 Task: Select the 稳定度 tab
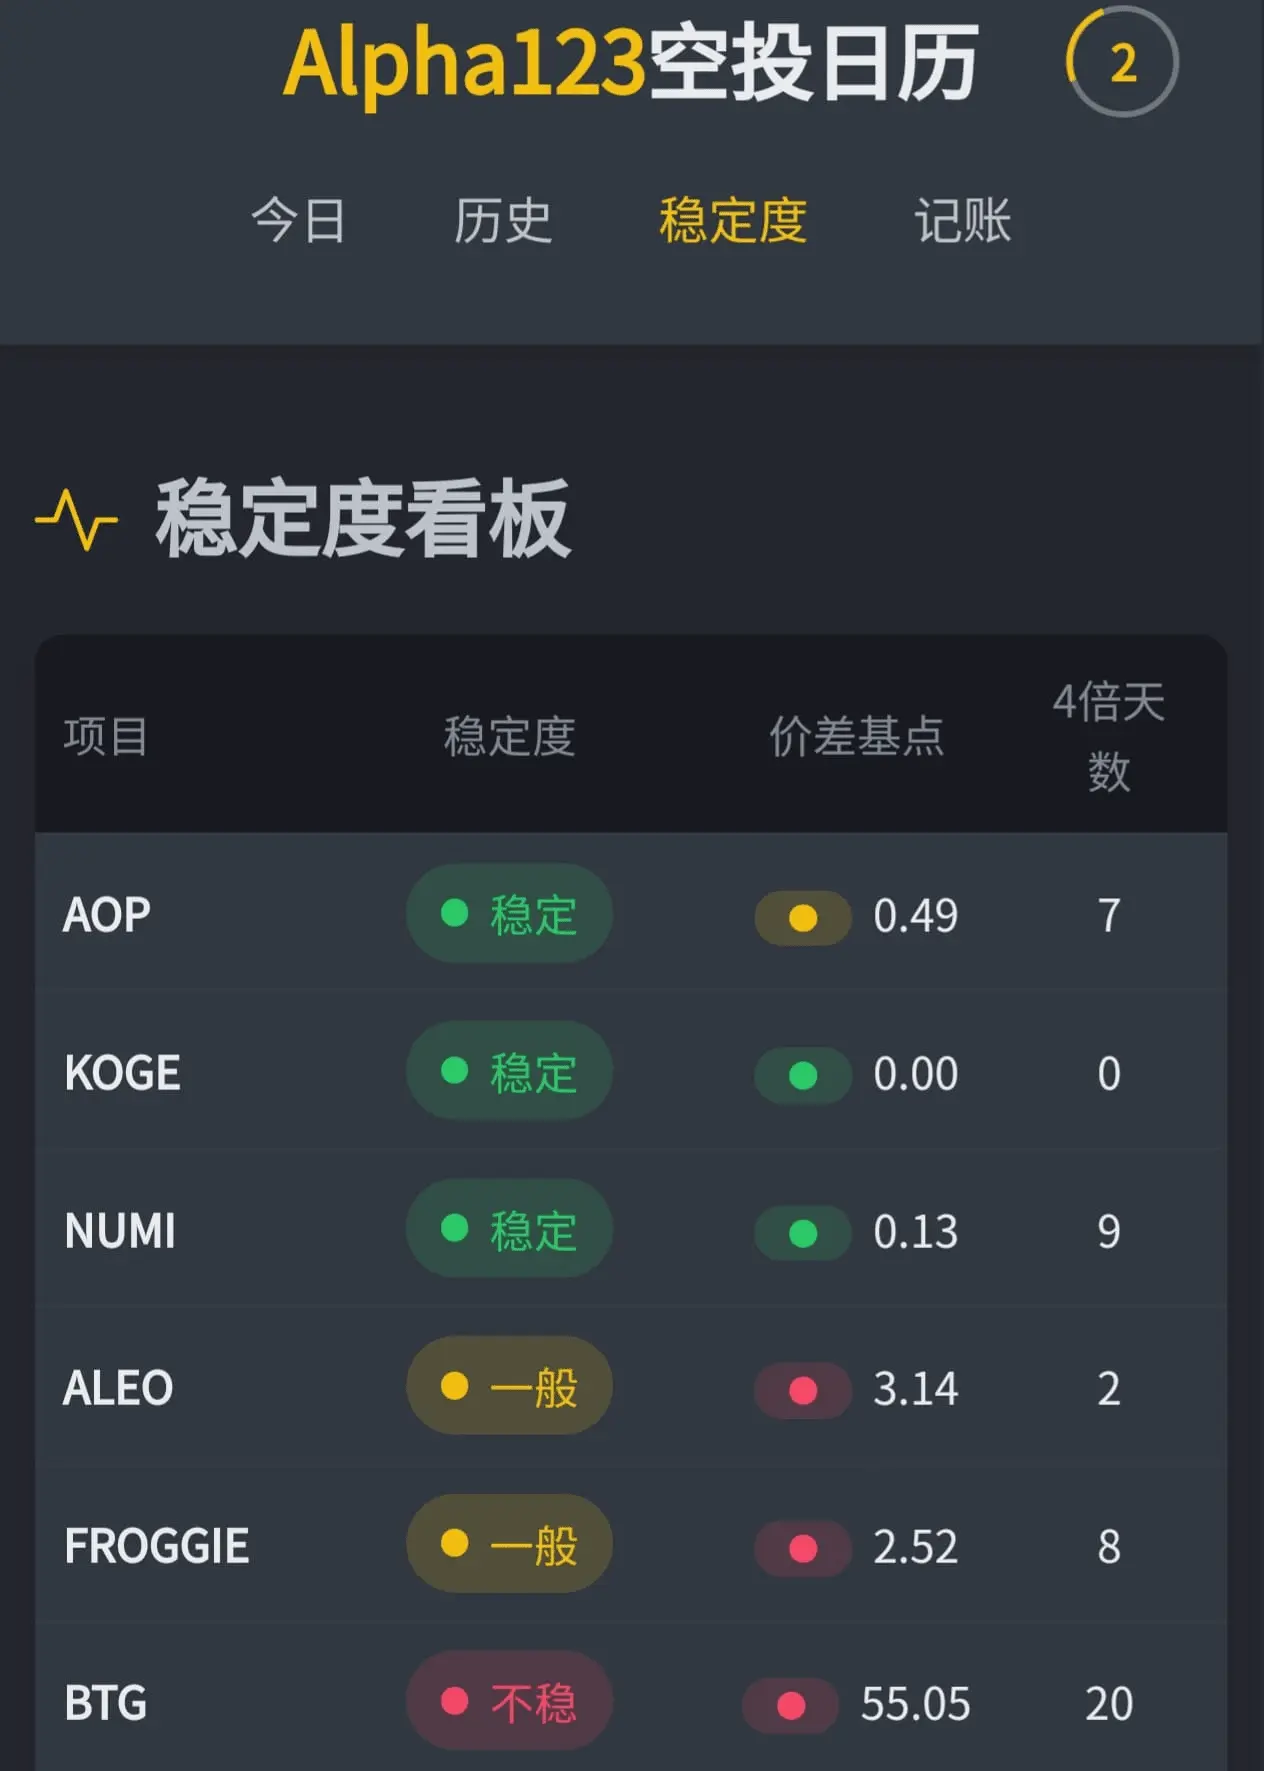click(x=732, y=221)
